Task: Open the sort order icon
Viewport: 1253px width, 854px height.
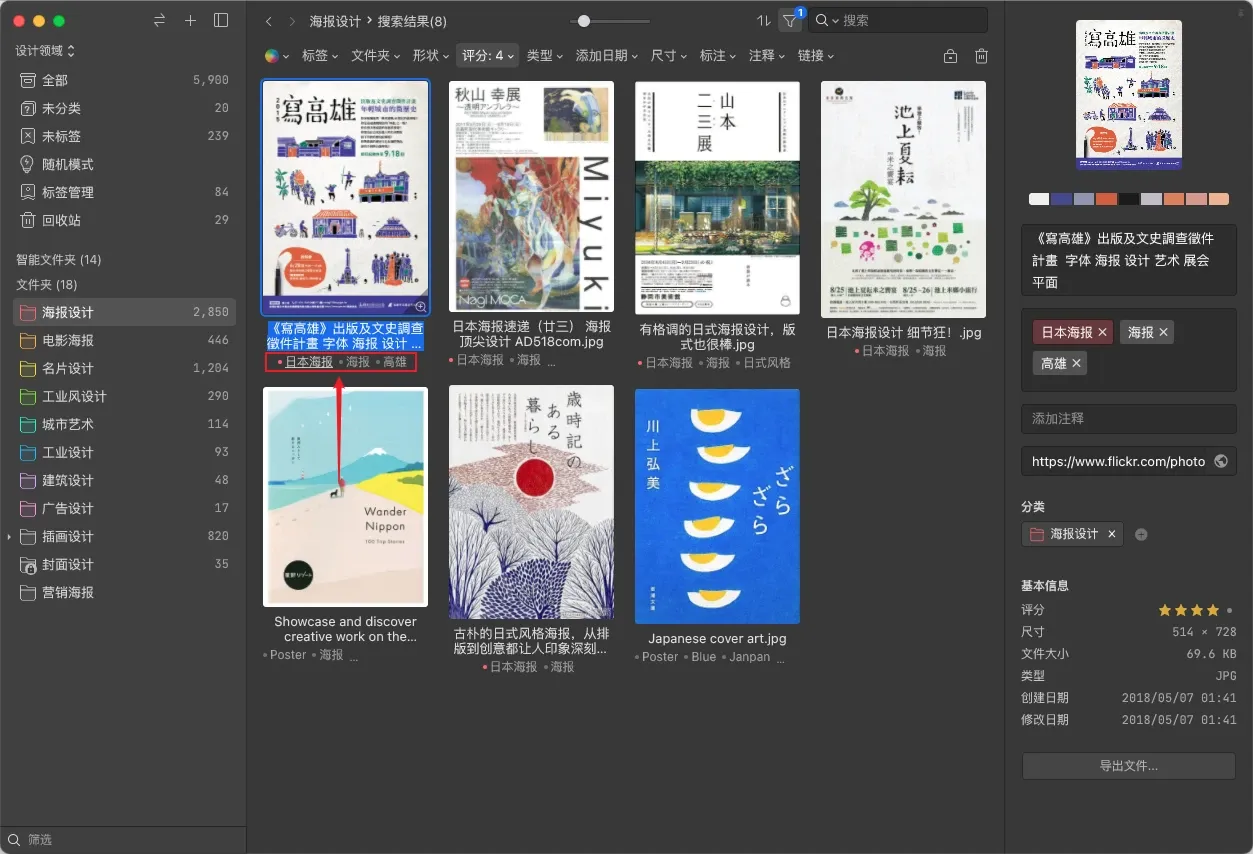Action: pos(764,21)
